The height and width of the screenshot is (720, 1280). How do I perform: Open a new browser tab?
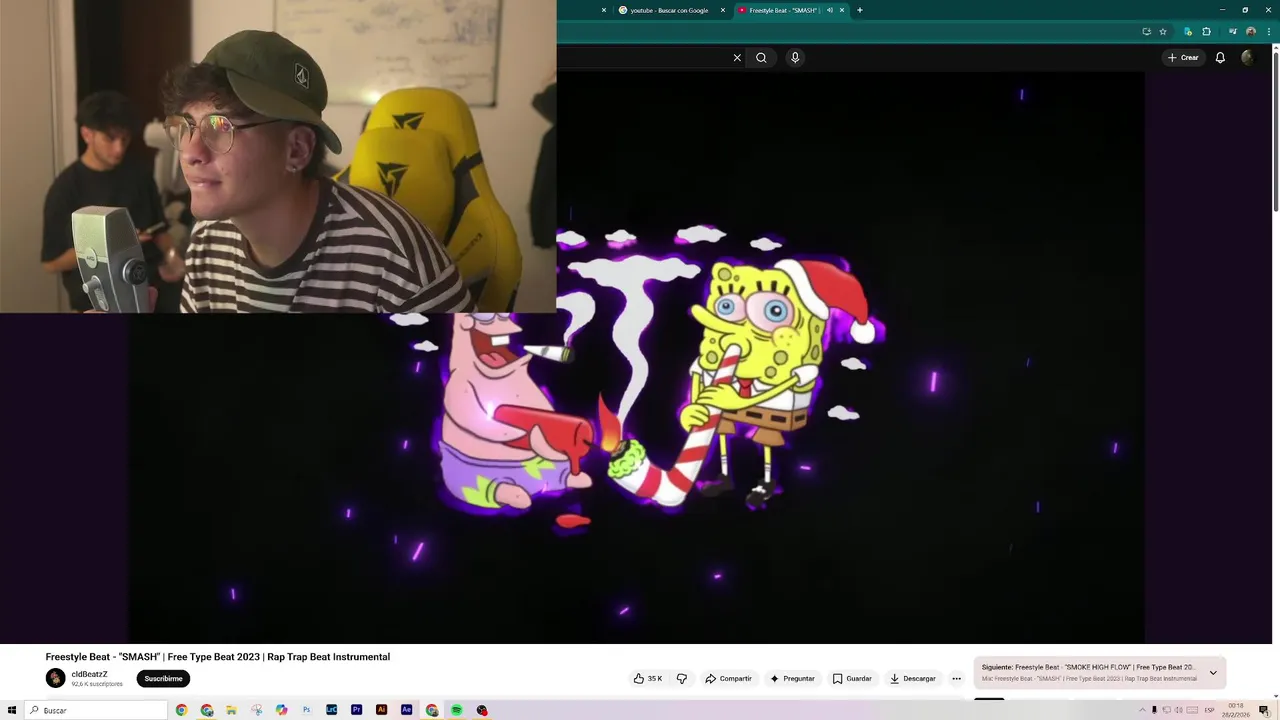click(860, 10)
